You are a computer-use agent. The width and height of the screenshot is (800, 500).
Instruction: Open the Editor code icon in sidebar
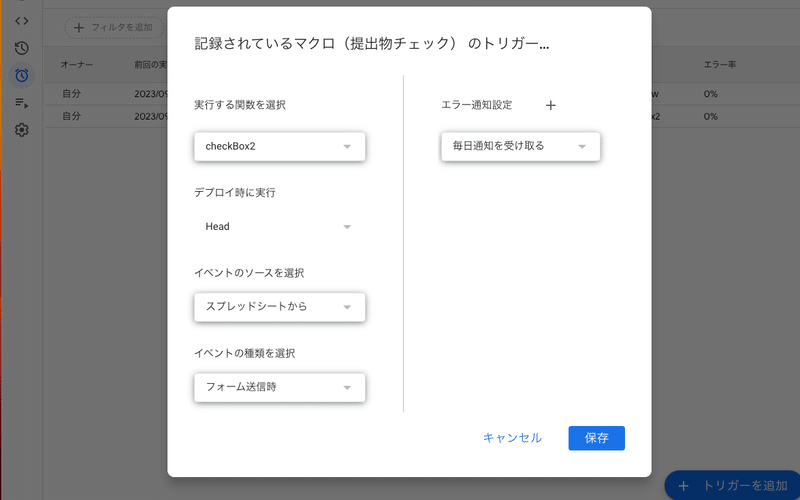(22, 21)
